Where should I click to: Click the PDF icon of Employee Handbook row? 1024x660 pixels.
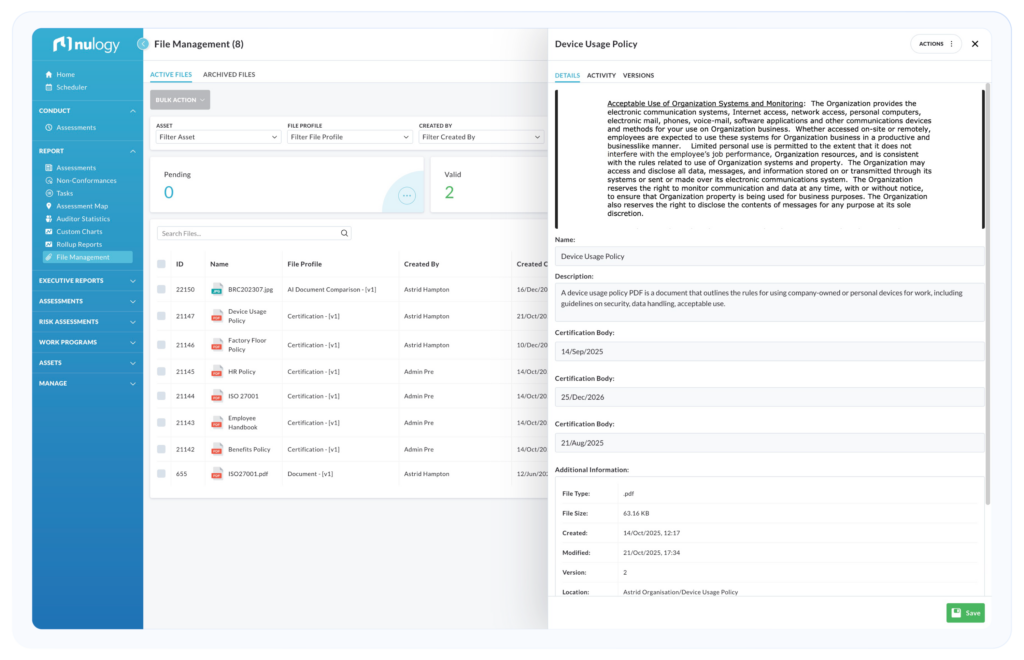[217, 423]
